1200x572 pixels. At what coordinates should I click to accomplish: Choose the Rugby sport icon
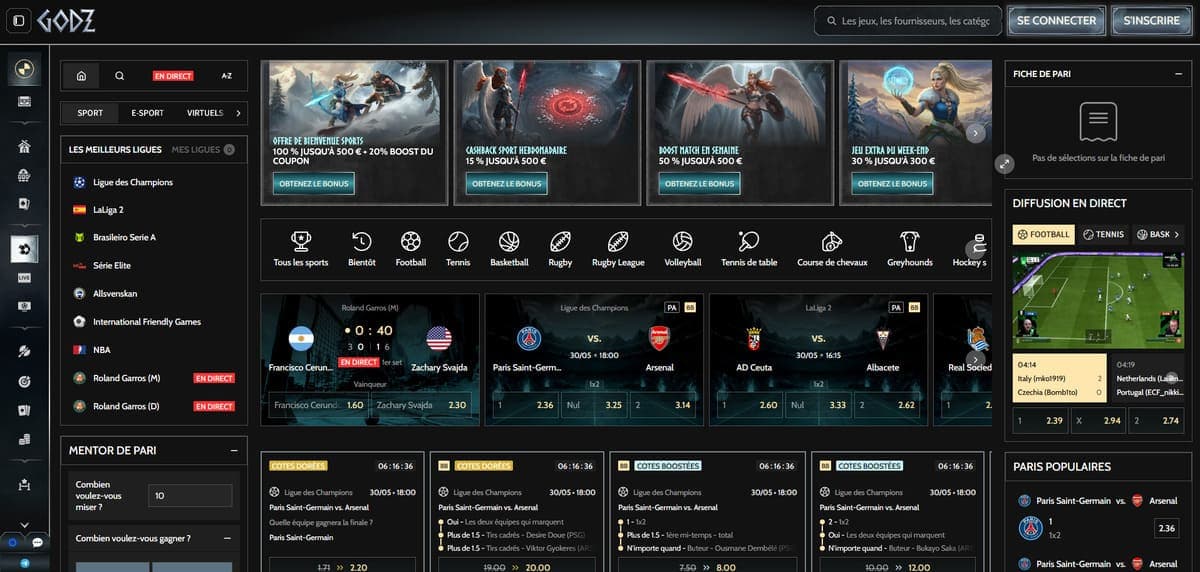pos(560,241)
